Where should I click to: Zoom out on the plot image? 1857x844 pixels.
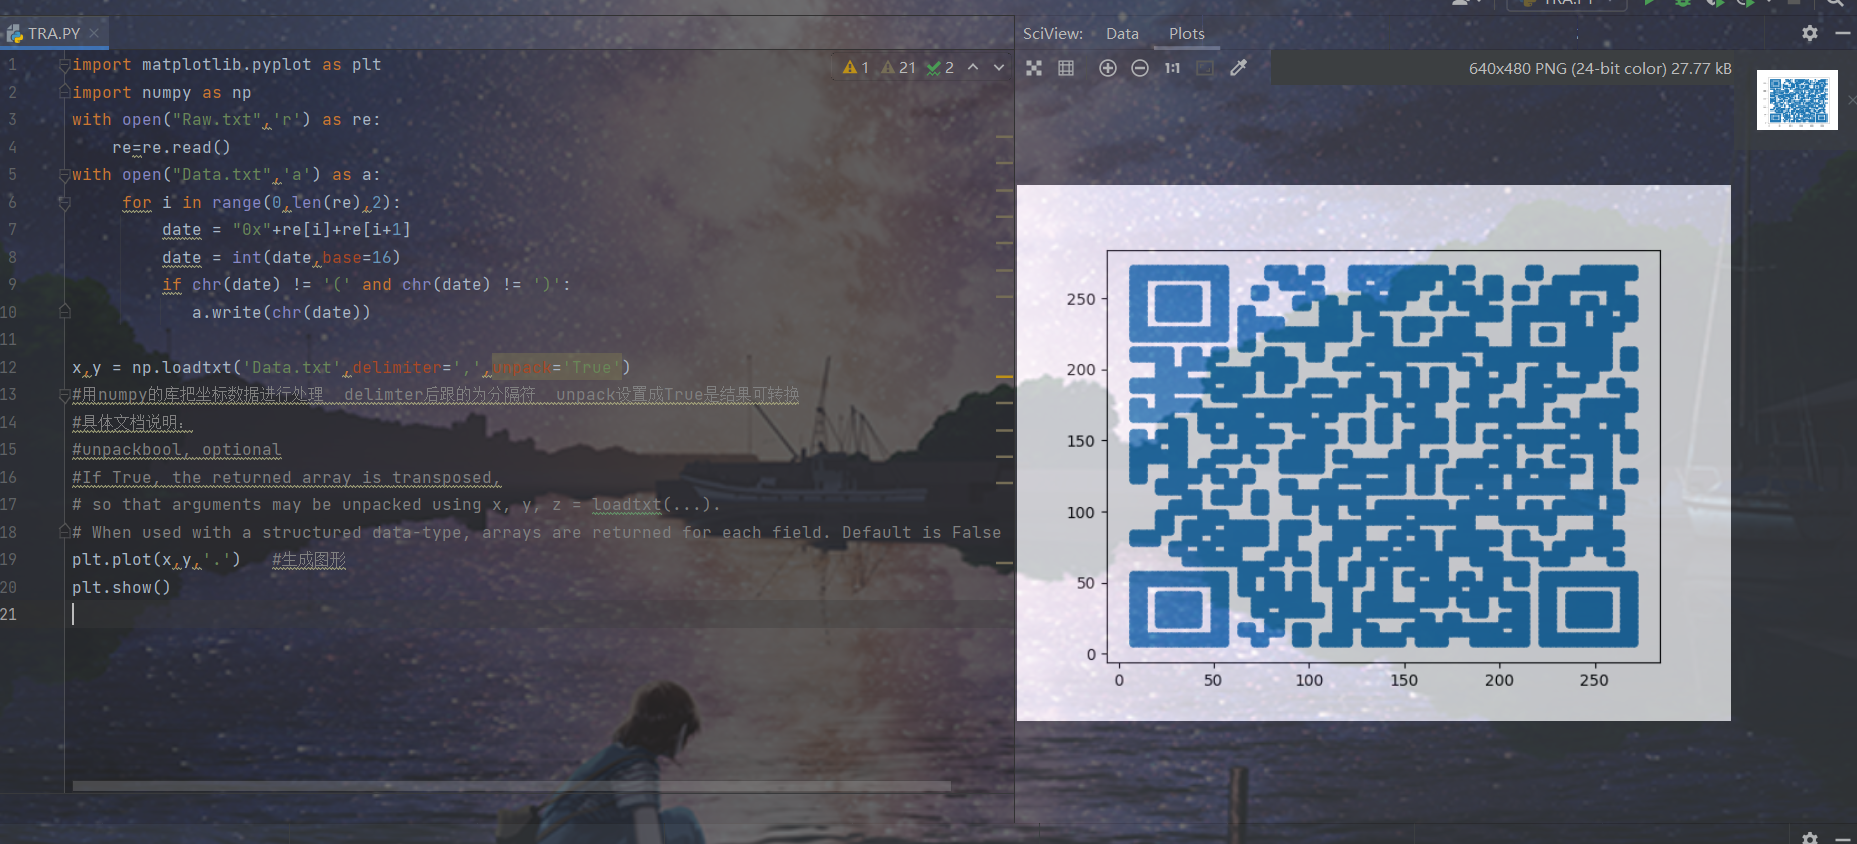pos(1140,68)
